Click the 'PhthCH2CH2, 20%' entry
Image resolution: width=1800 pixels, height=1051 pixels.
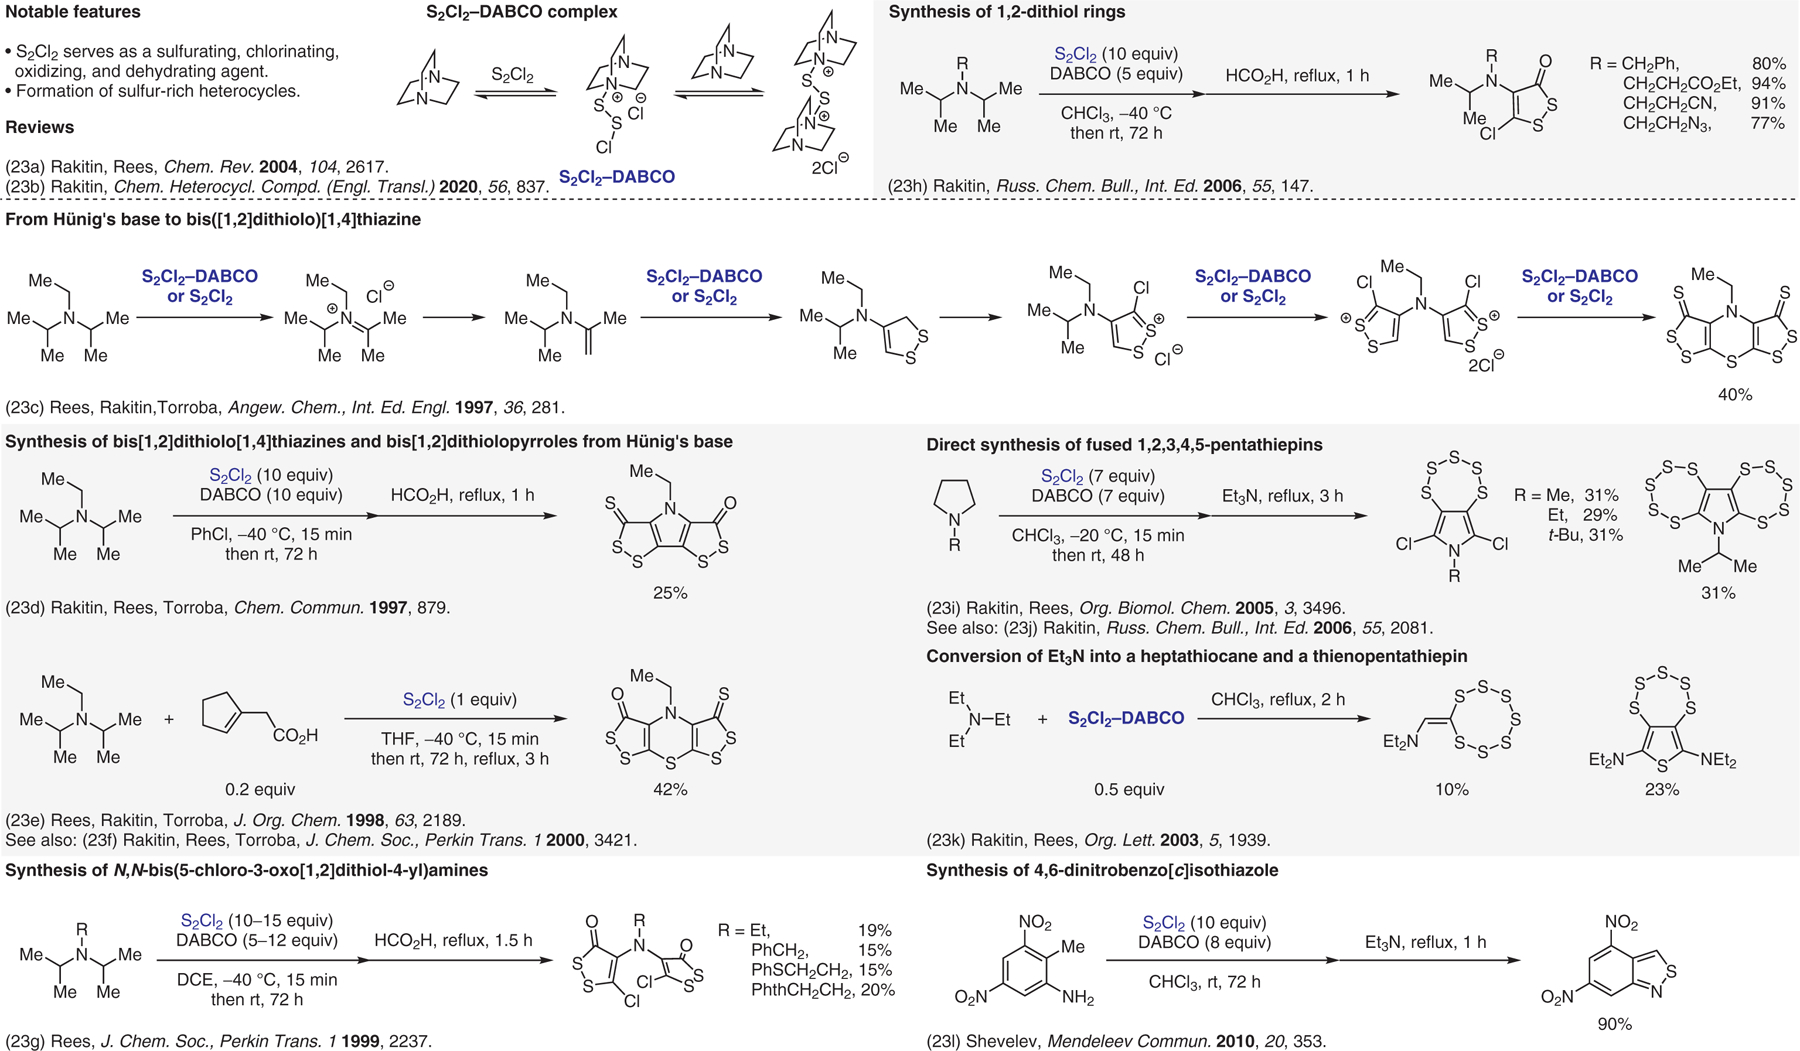click(822, 990)
